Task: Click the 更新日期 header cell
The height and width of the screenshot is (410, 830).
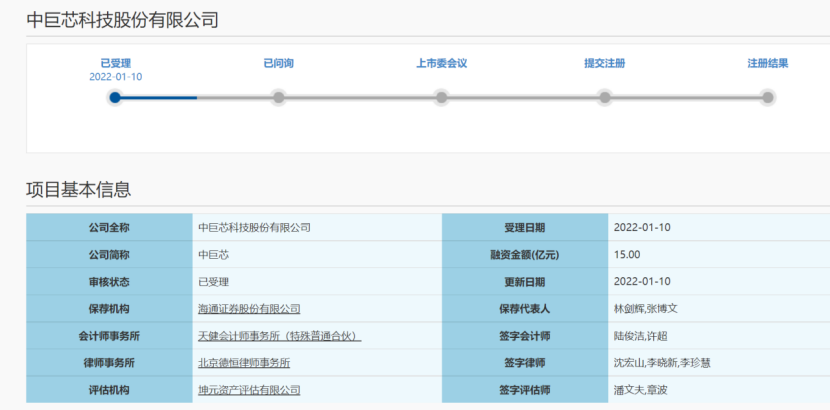Action: 525,282
